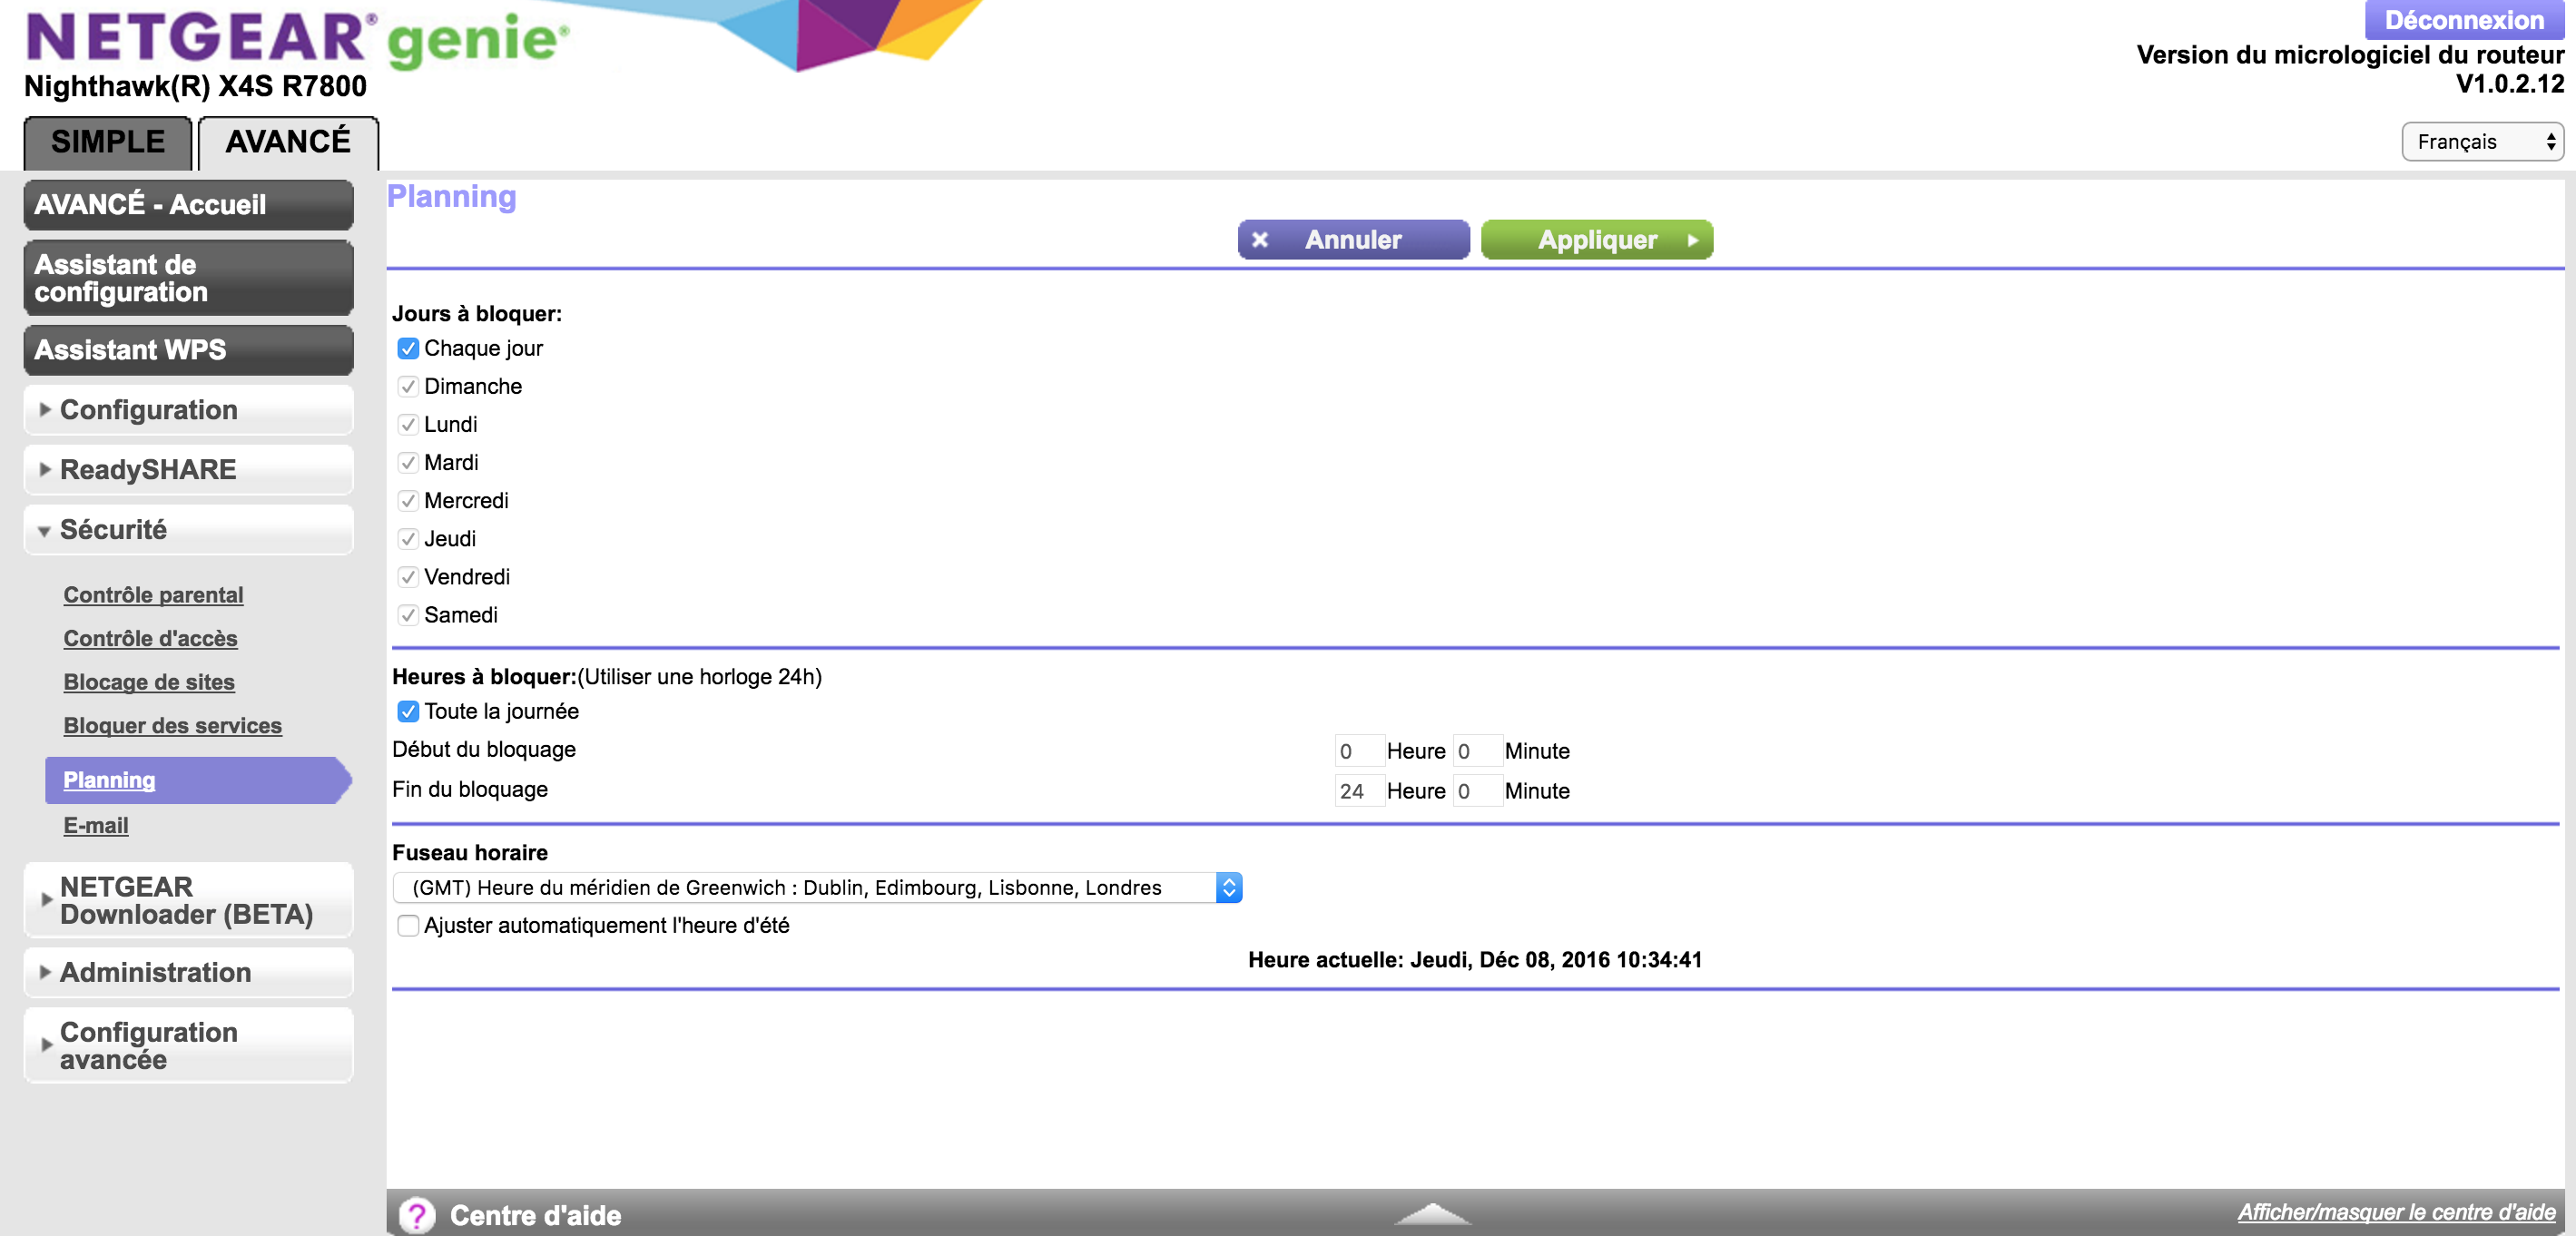This screenshot has height=1236, width=2576.
Task: Click the Administration expand triangle
Action: pyautogui.click(x=44, y=972)
